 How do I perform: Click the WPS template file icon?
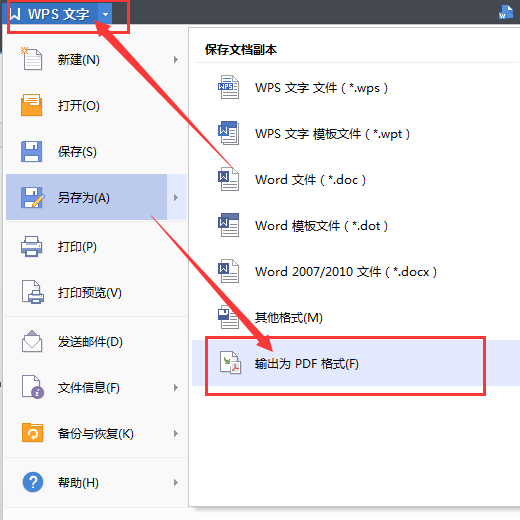[x=228, y=133]
